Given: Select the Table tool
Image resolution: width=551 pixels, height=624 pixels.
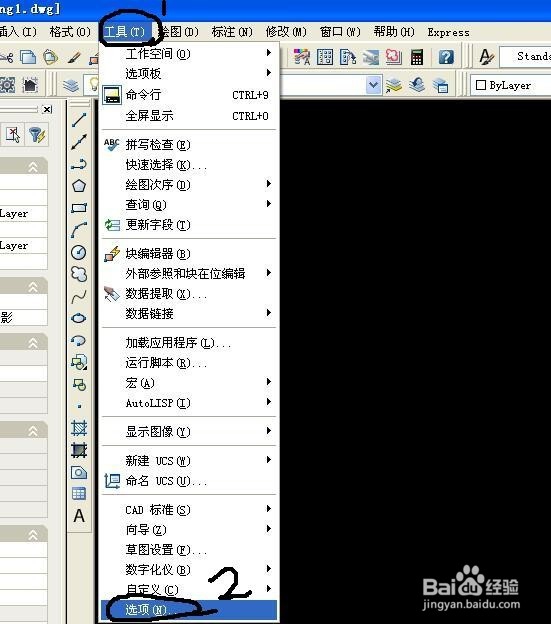Looking at the screenshot, I should 79,494.
